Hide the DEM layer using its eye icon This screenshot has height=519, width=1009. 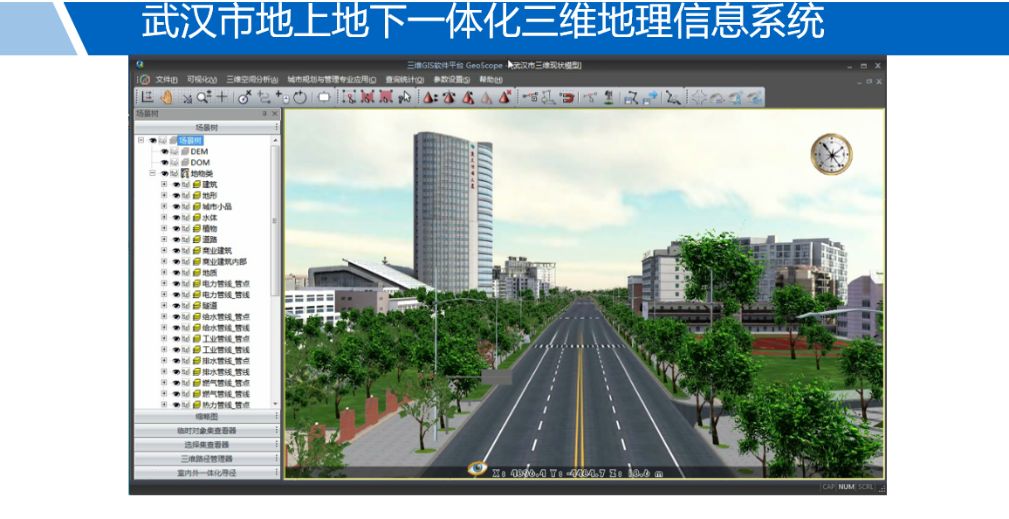click(165, 152)
